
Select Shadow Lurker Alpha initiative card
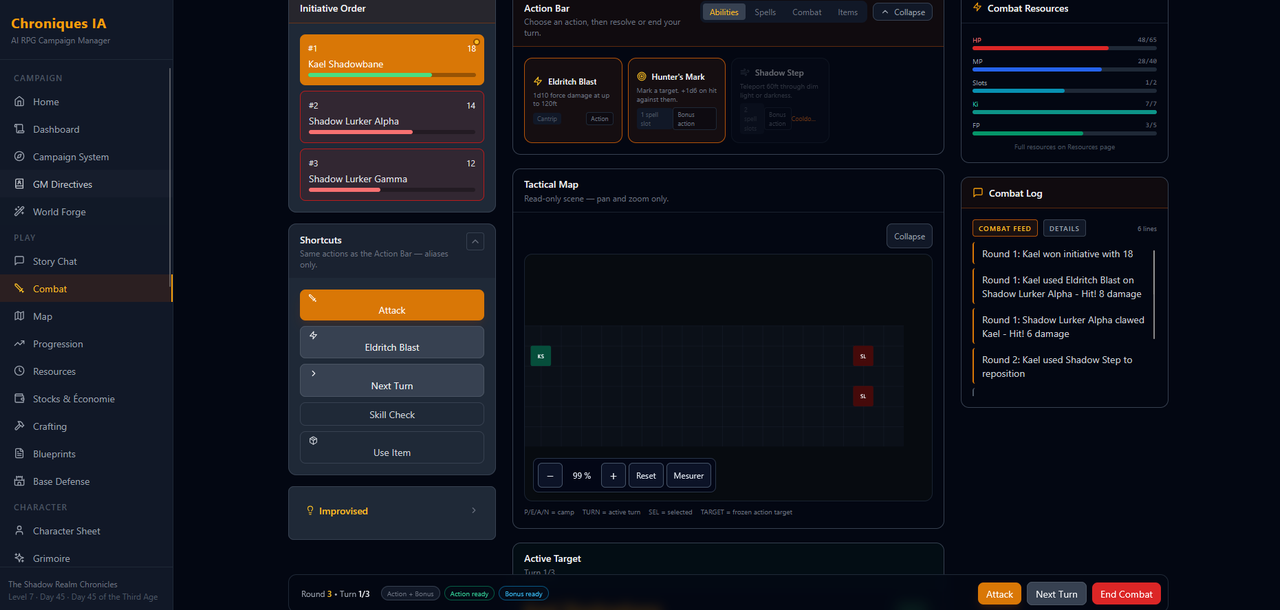click(x=392, y=117)
